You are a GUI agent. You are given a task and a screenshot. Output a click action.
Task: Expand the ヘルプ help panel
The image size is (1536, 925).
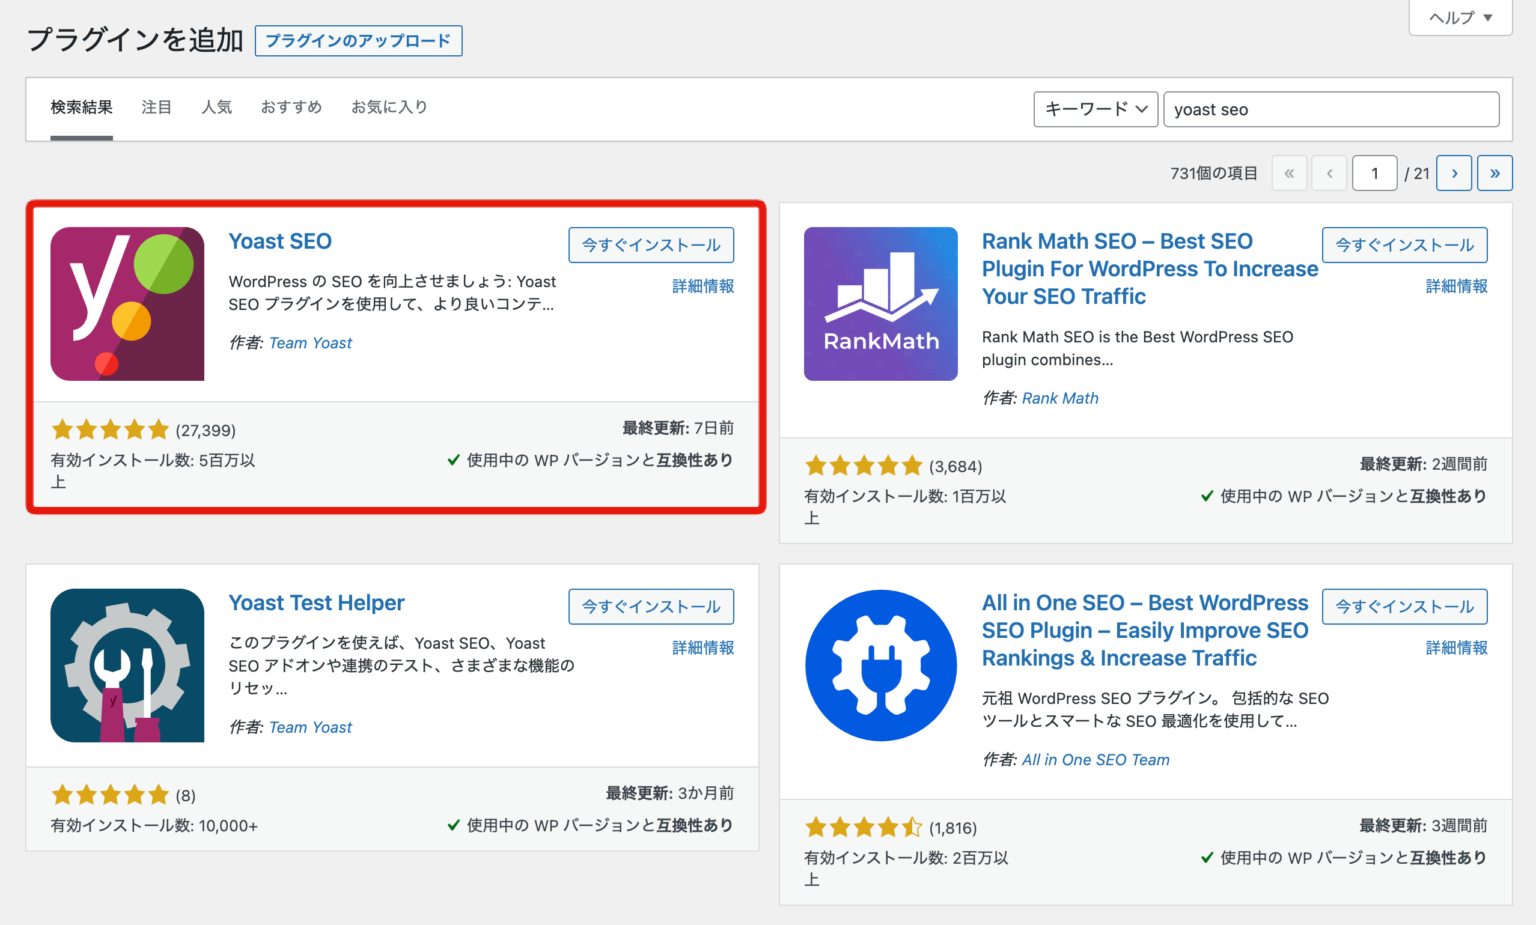click(x=1460, y=18)
